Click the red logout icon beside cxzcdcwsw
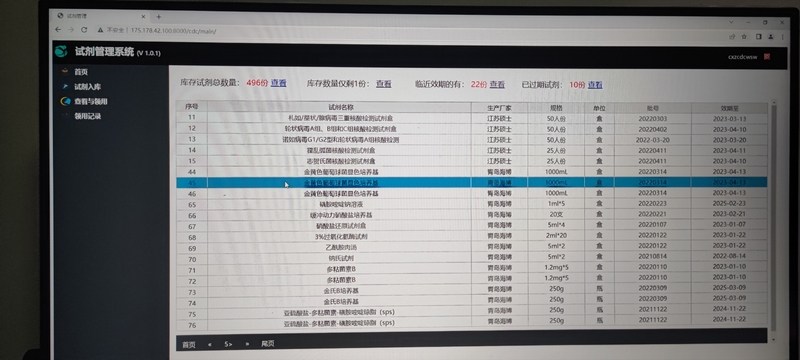This screenshot has height=360, width=800. pos(767,57)
